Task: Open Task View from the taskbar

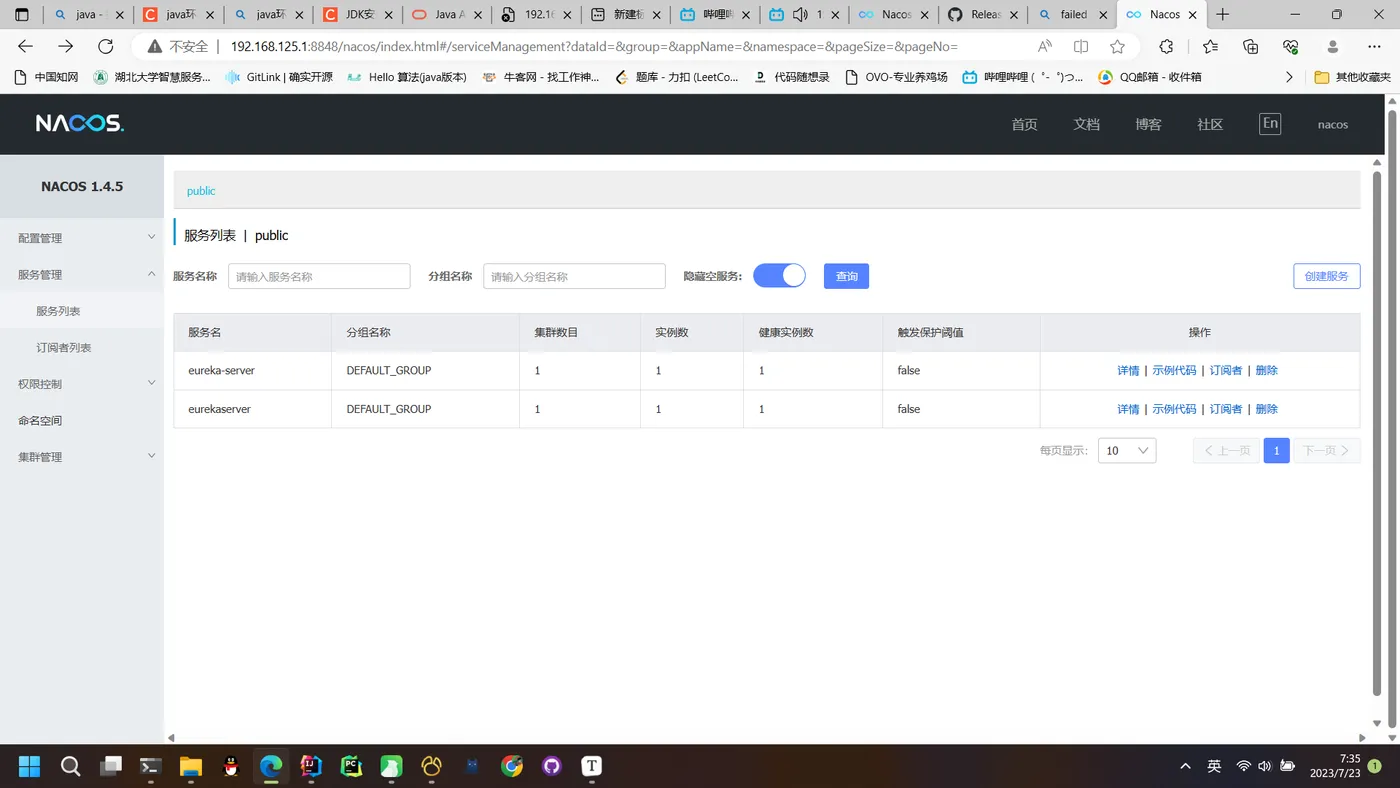Action: pyautogui.click(x=110, y=766)
